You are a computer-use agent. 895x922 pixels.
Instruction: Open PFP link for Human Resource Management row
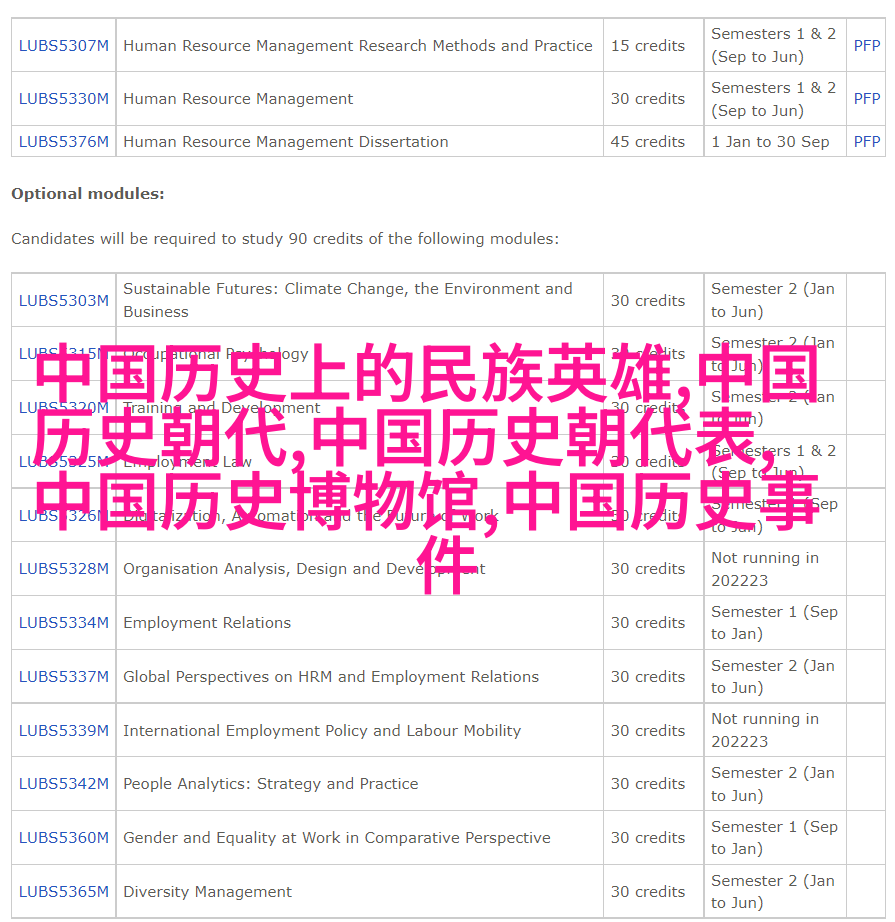[x=866, y=99]
